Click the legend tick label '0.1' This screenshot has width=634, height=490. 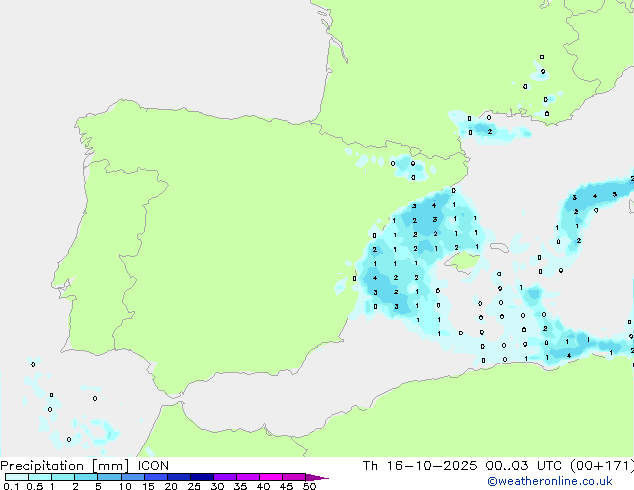coord(11,486)
